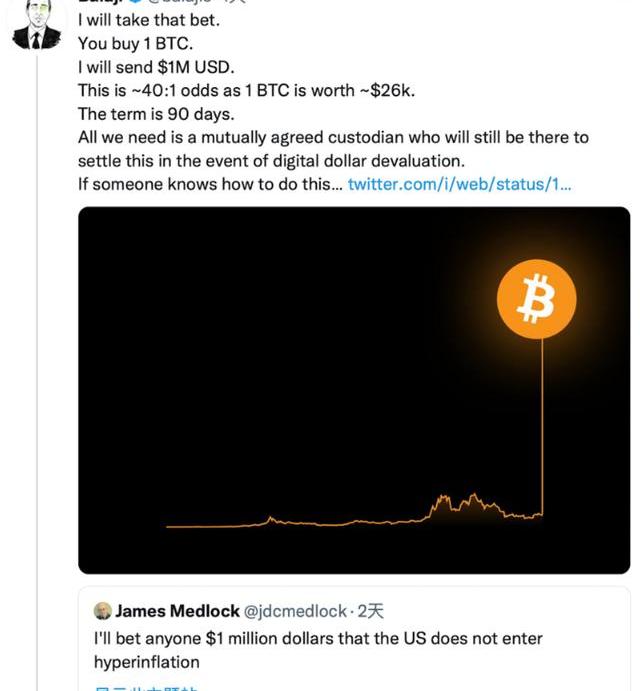Click the "~40:1 odds" sentence
Image resolution: width=640 pixels, height=691 pixels.
(246, 91)
